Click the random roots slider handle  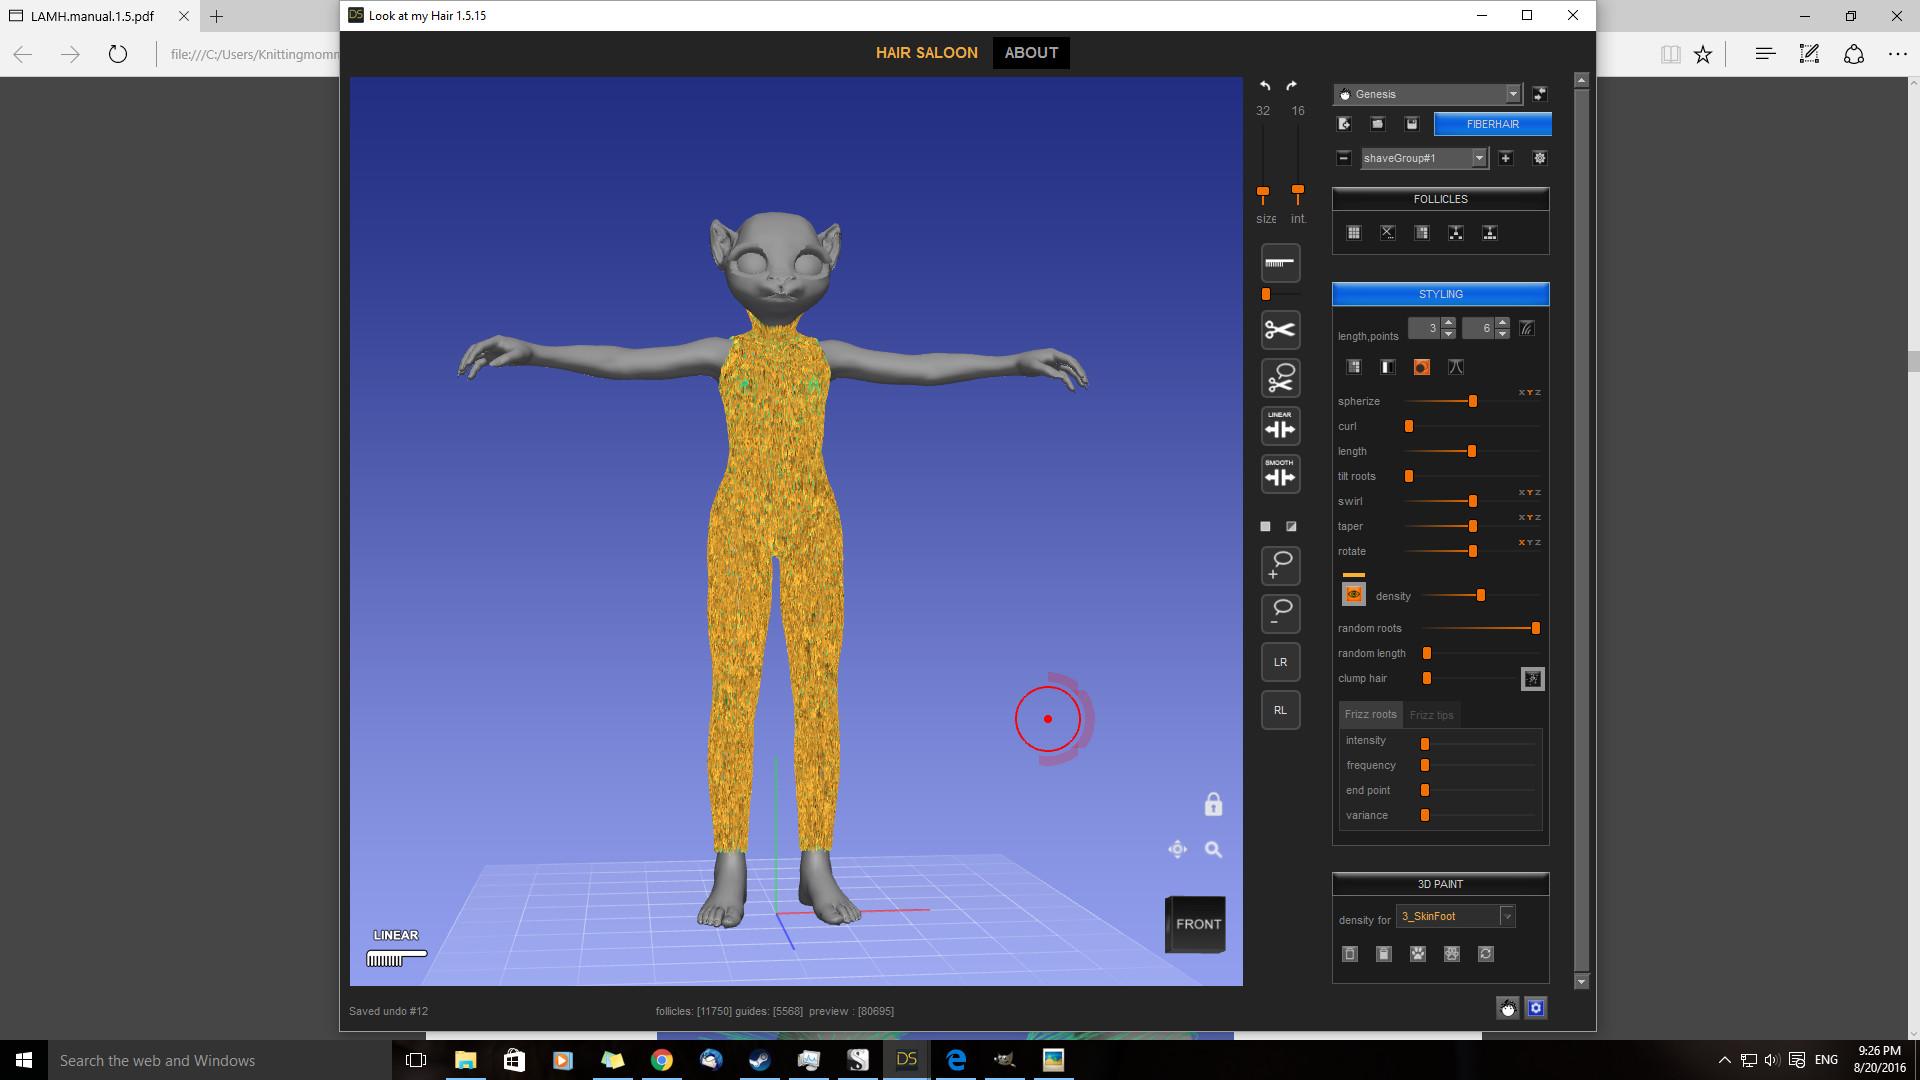click(1535, 628)
